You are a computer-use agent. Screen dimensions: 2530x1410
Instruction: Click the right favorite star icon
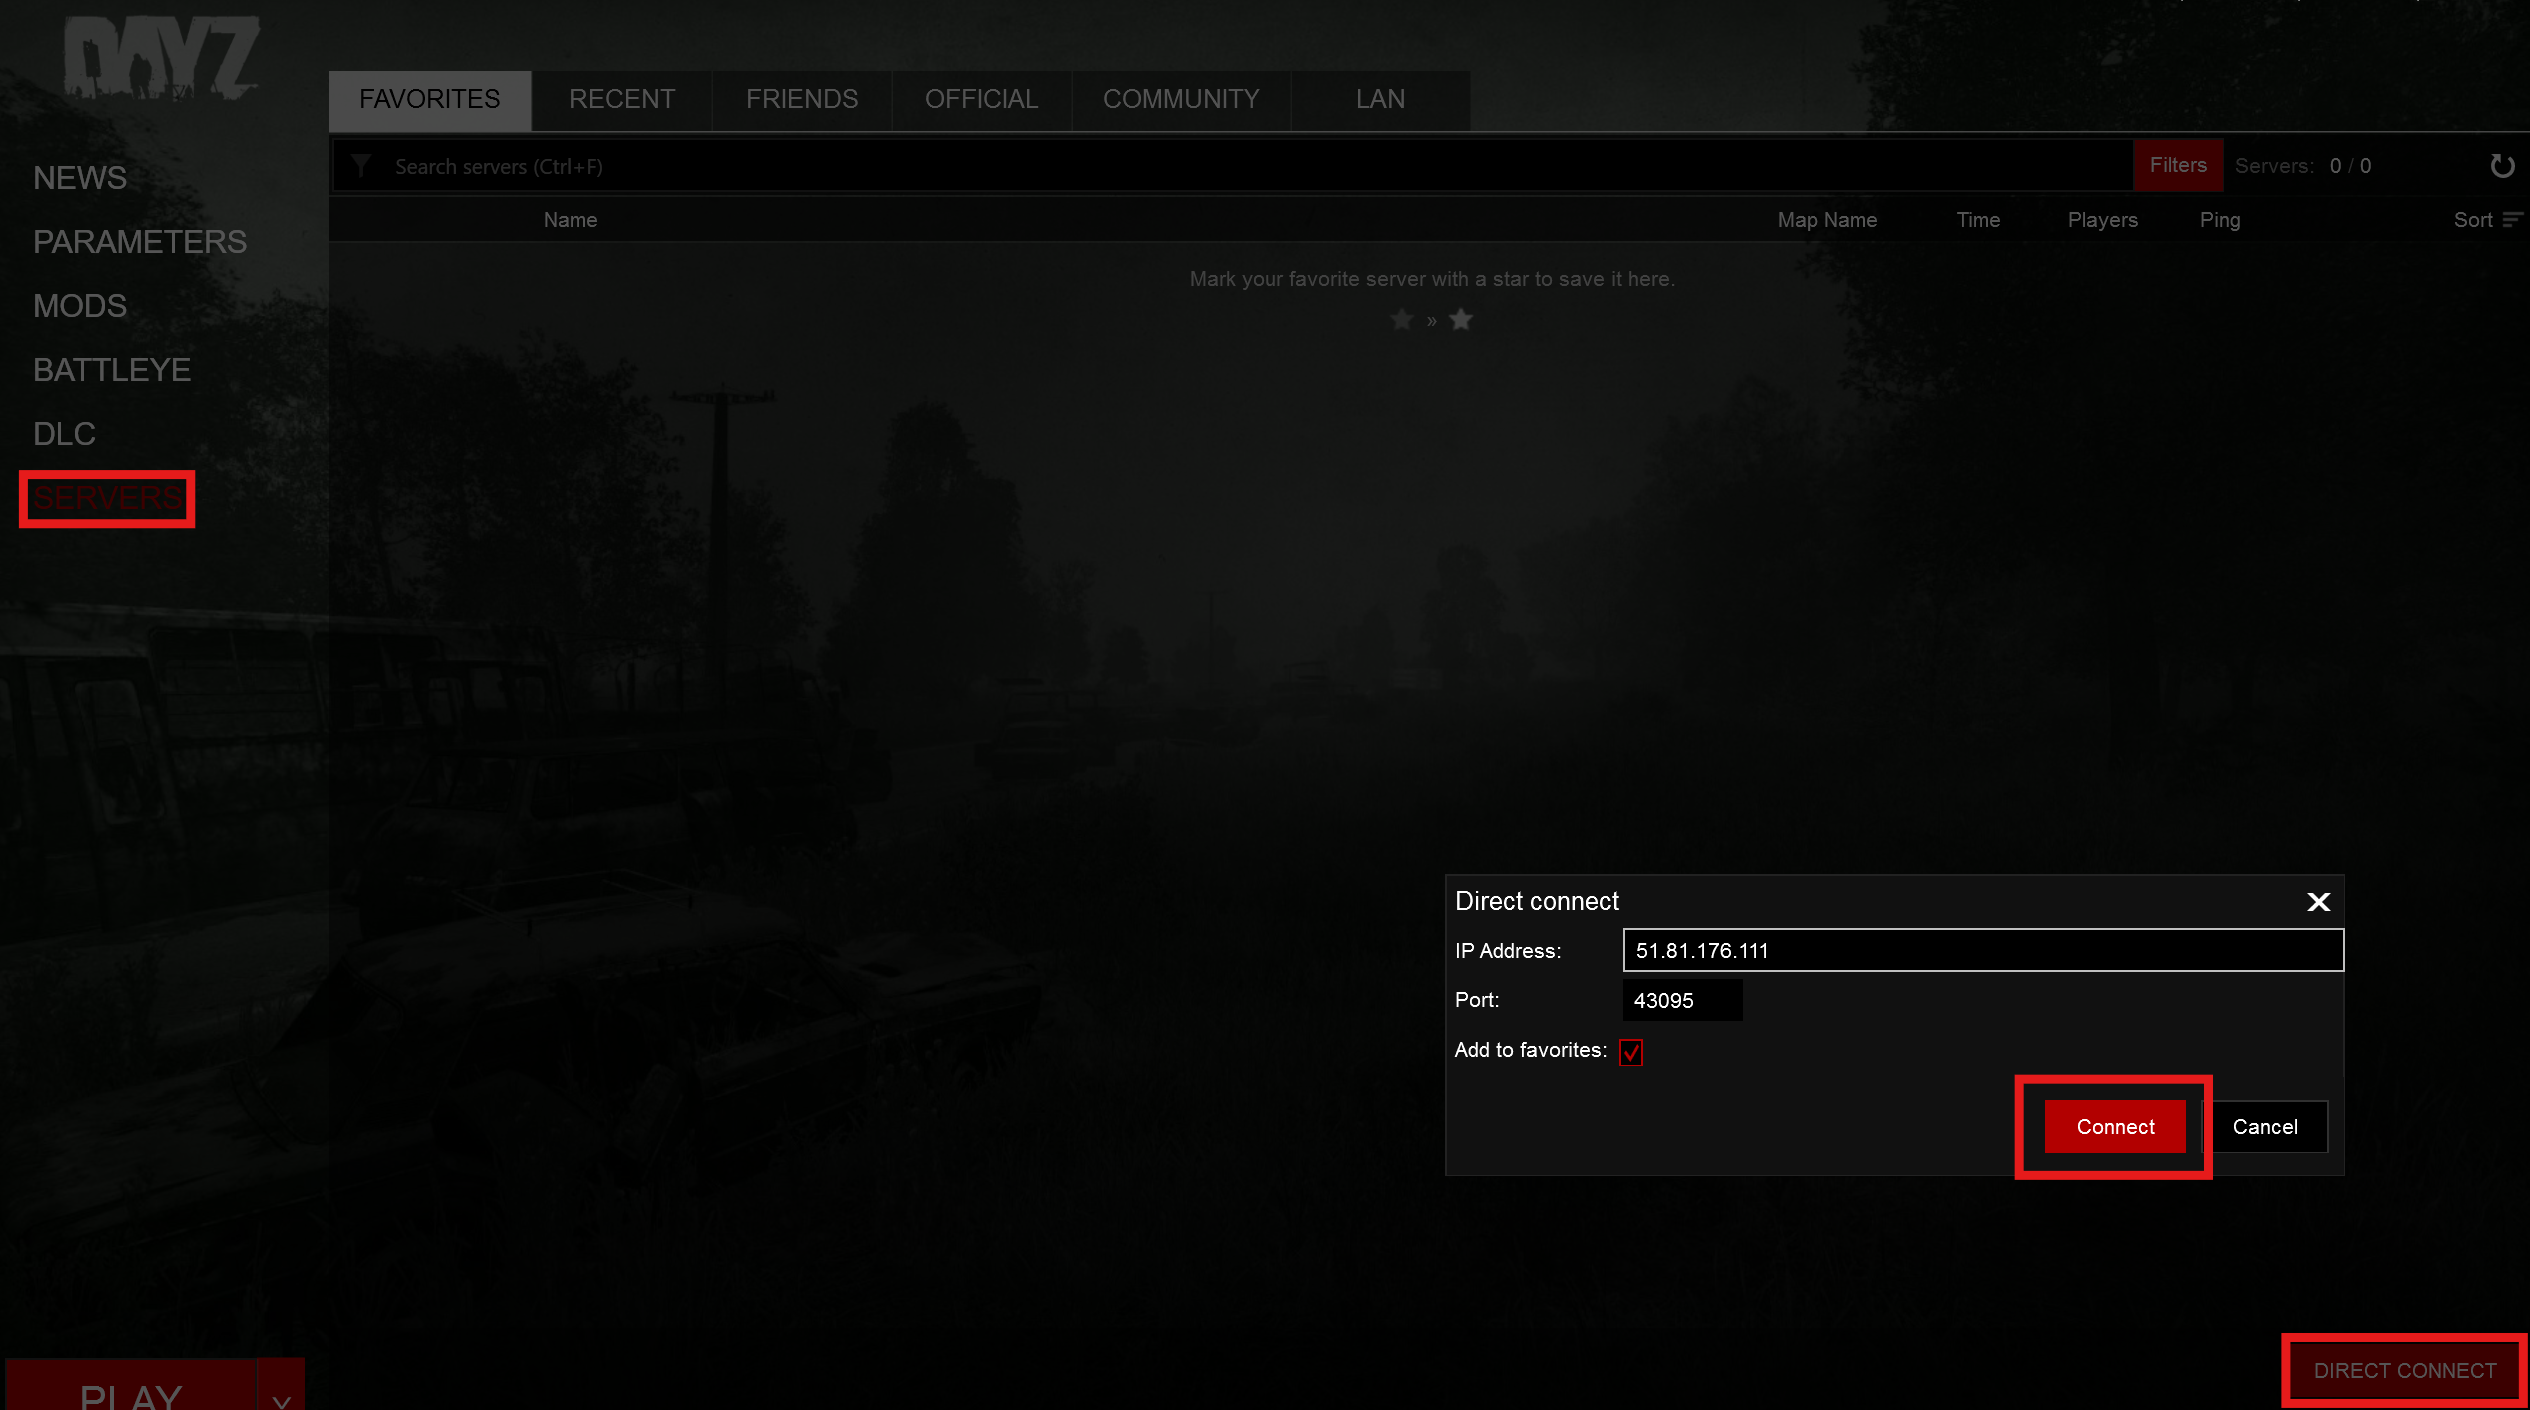(1461, 319)
